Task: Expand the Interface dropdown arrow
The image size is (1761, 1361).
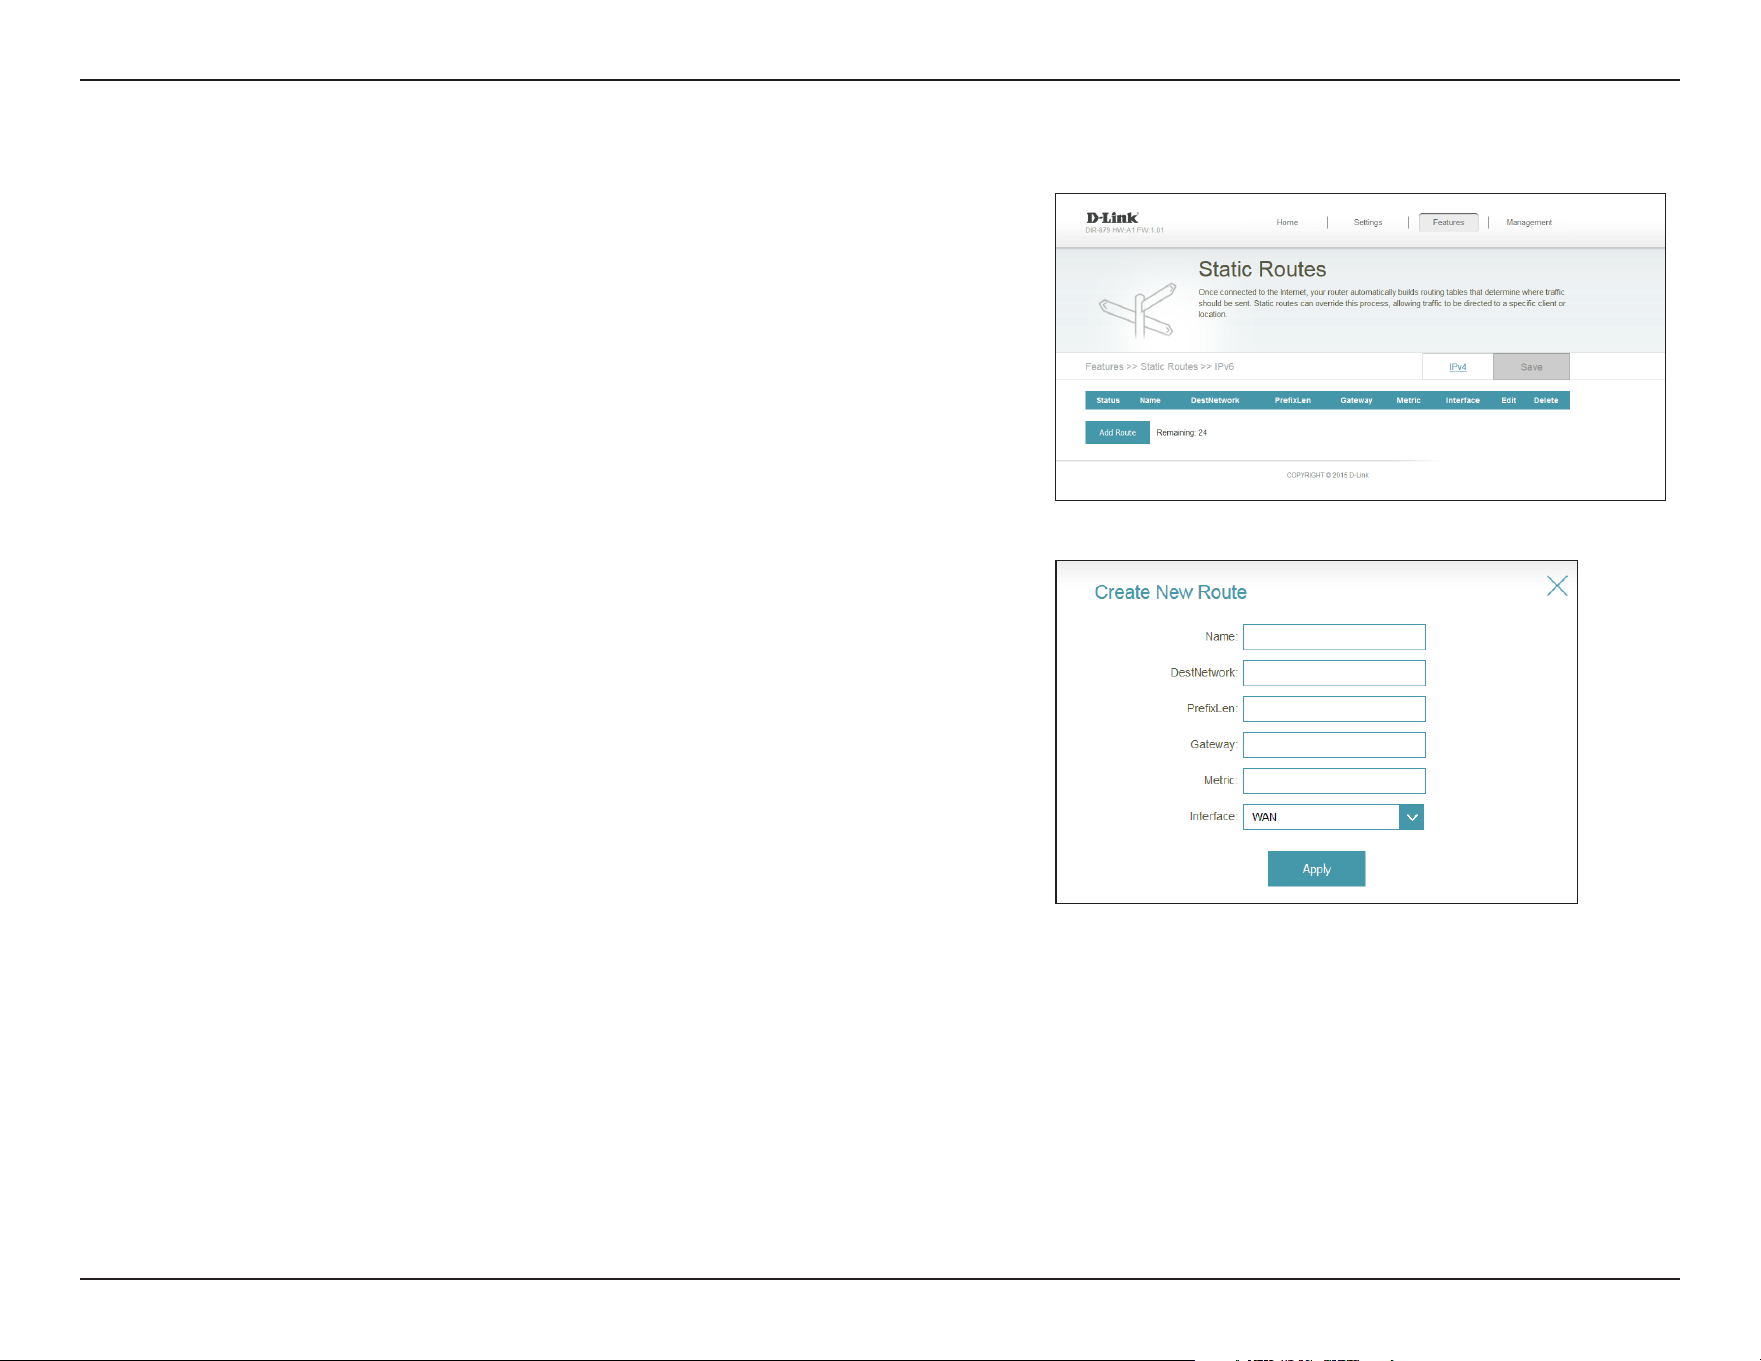Action: point(1411,817)
